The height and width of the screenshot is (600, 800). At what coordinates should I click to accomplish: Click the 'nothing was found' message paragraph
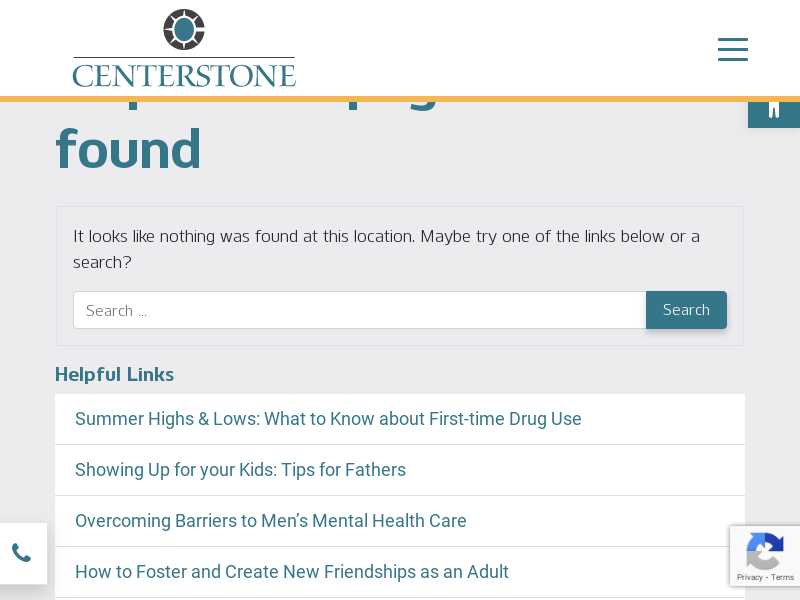[x=386, y=249]
